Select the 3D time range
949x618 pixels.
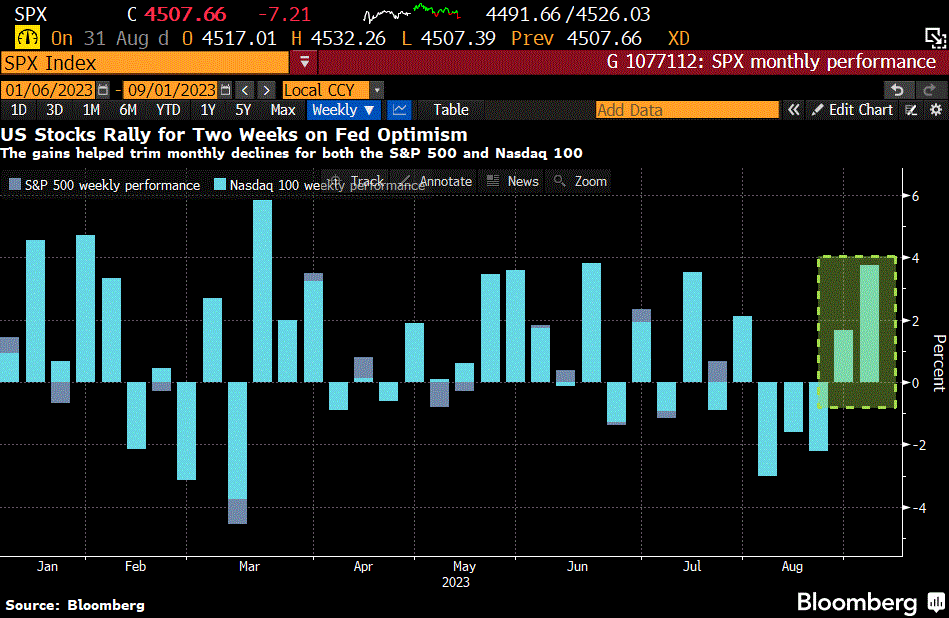pos(54,110)
